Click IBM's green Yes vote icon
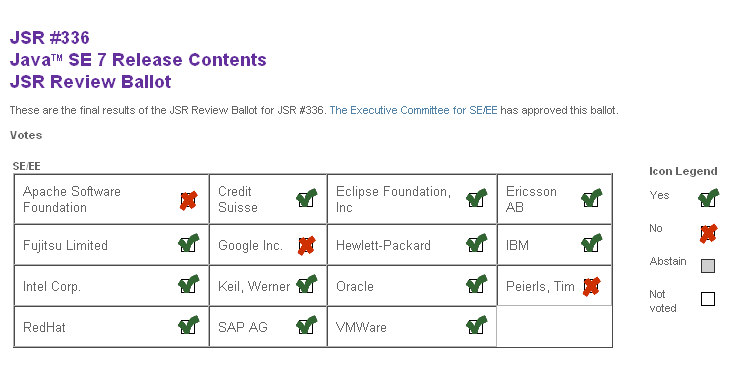Screen dimensions: 751x373 (592, 243)
